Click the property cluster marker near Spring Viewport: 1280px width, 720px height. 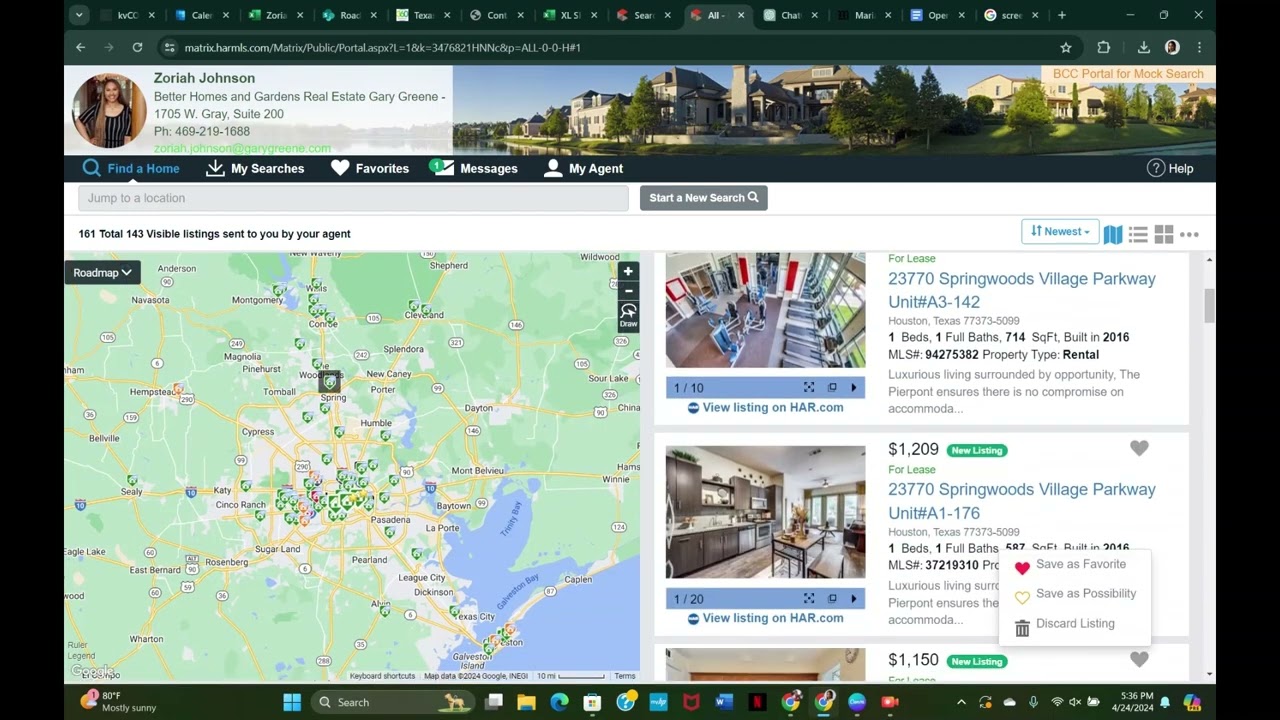coord(329,381)
